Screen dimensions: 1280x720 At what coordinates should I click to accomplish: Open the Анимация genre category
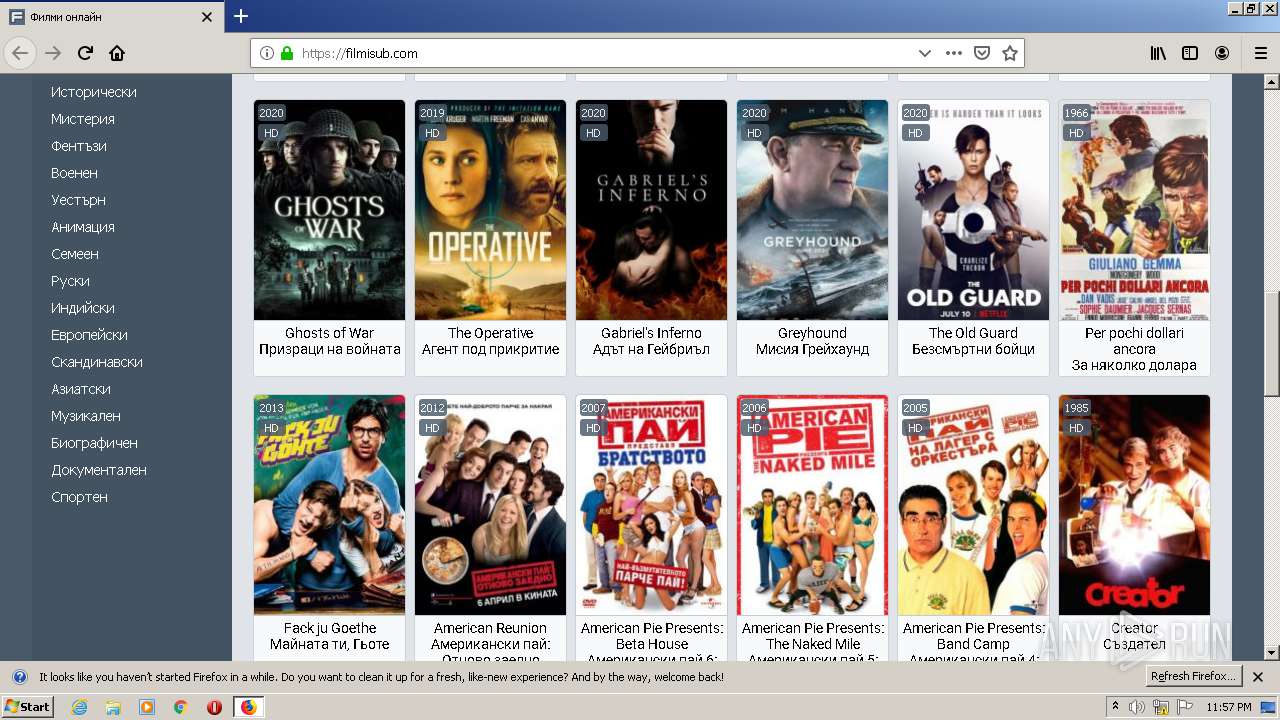83,227
